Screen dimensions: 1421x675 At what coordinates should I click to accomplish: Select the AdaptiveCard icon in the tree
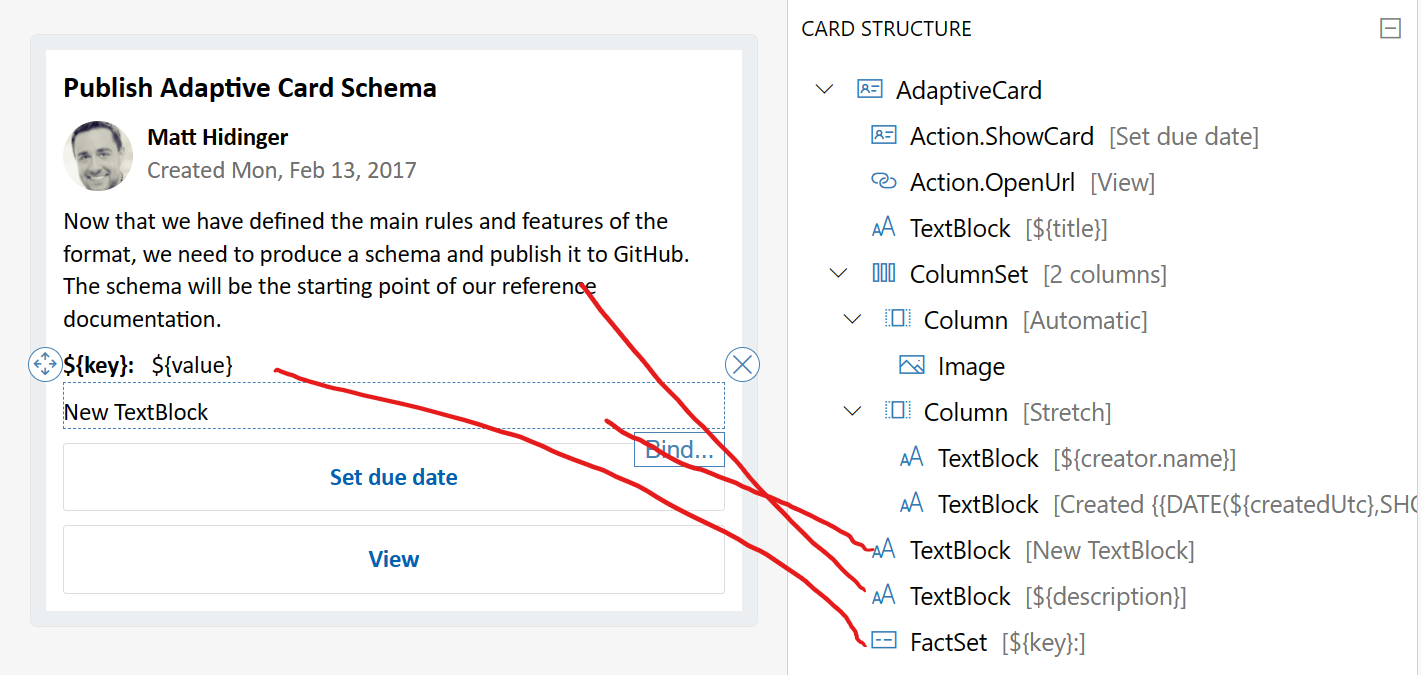871,89
